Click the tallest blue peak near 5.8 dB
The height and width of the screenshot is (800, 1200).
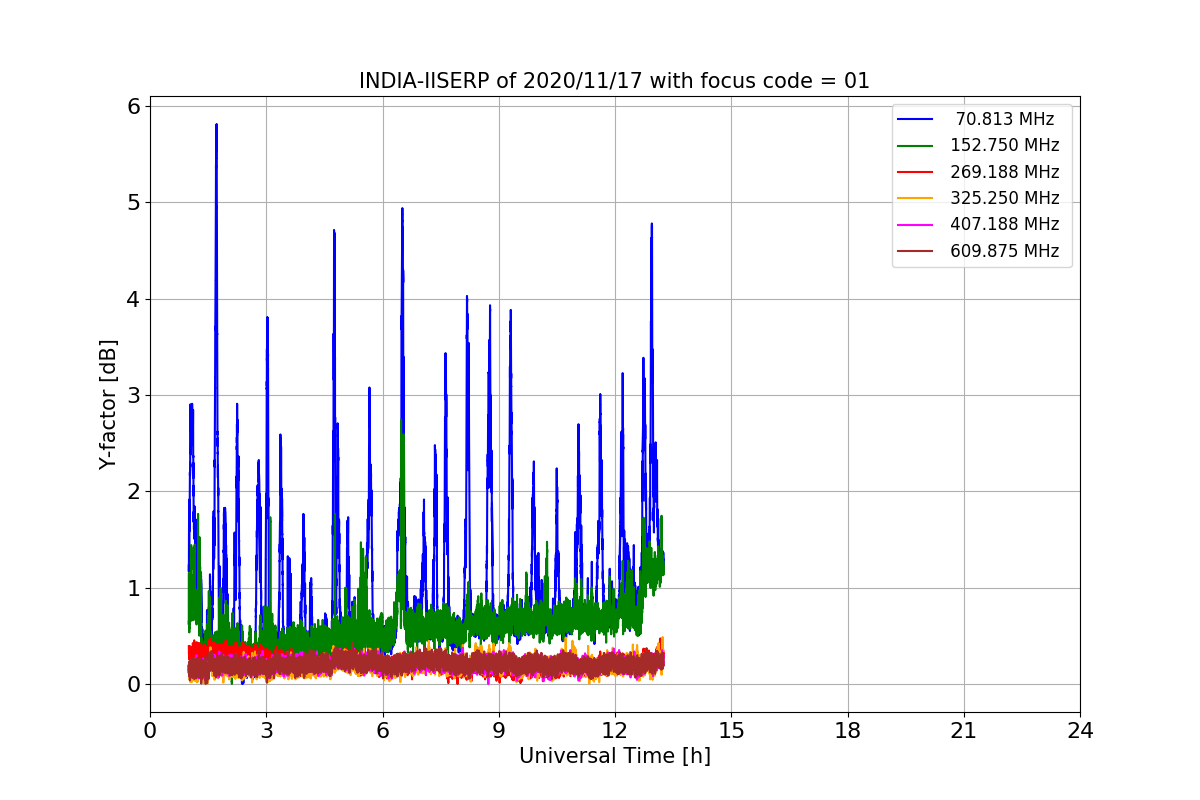pyautogui.click(x=216, y=126)
